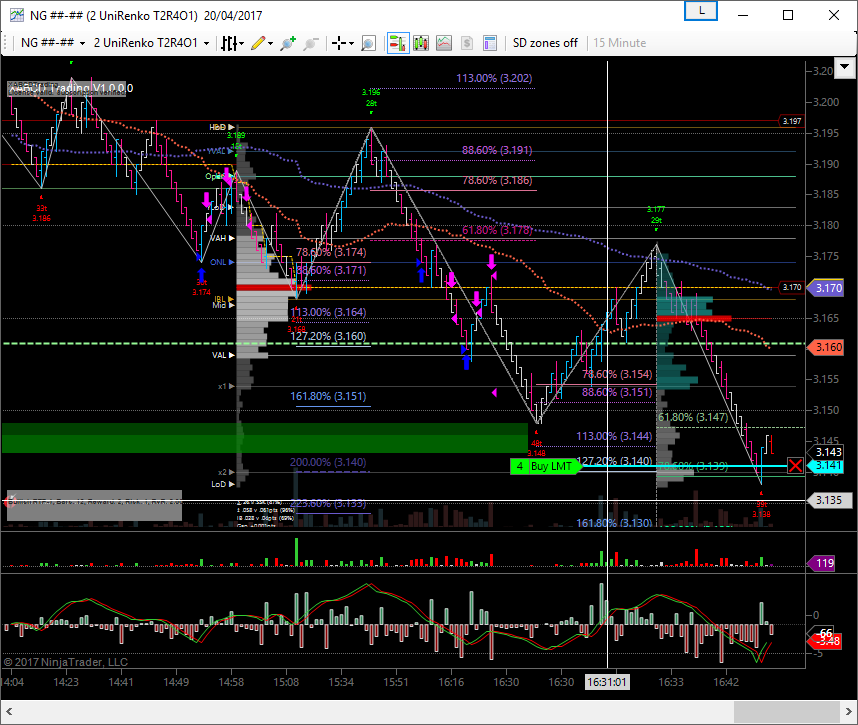Open the Indicators icon

tap(444, 43)
